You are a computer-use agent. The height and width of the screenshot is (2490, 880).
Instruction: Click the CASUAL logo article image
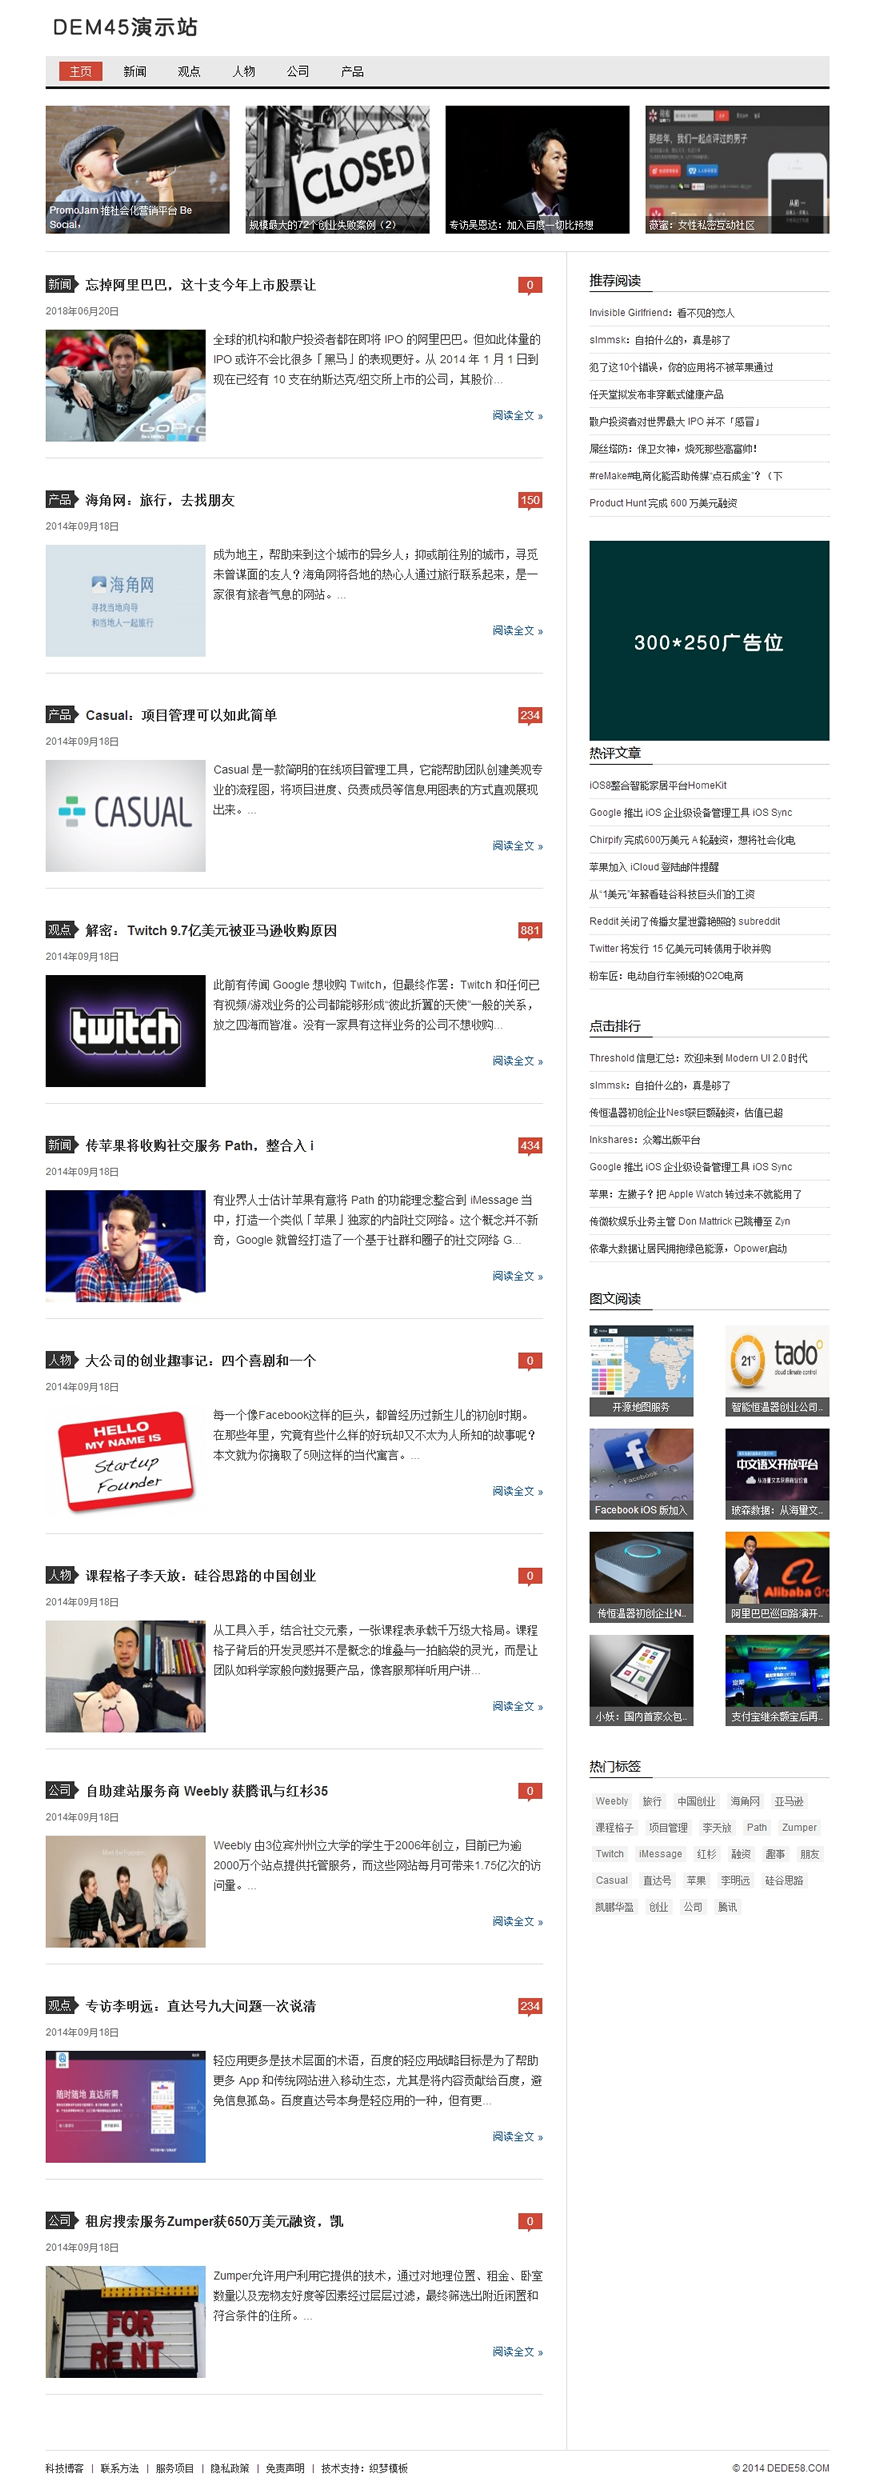click(x=125, y=815)
